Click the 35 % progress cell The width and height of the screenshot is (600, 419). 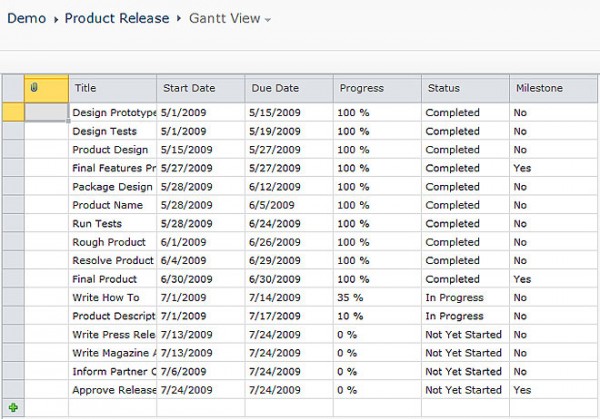click(x=376, y=298)
